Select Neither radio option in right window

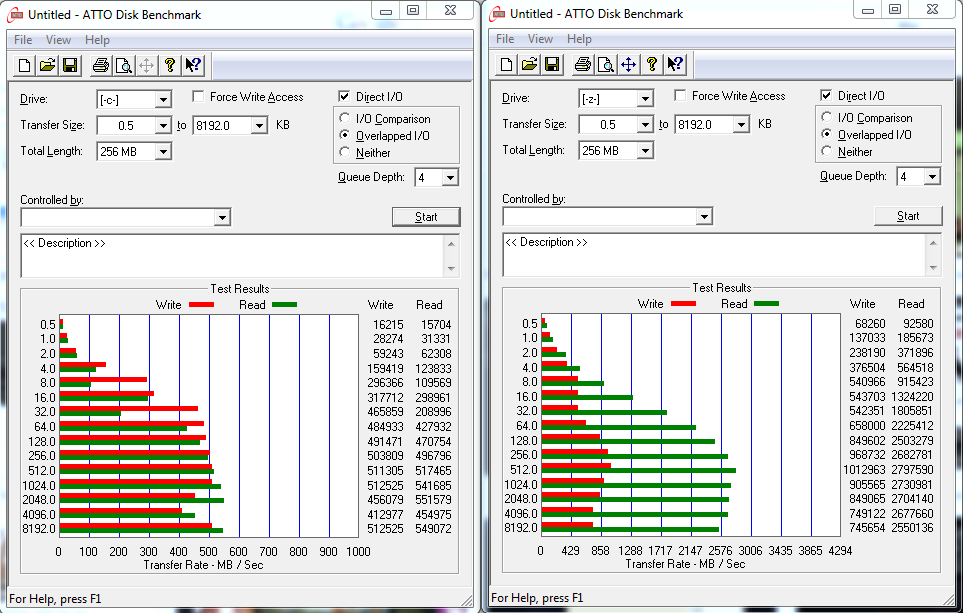pos(827,152)
